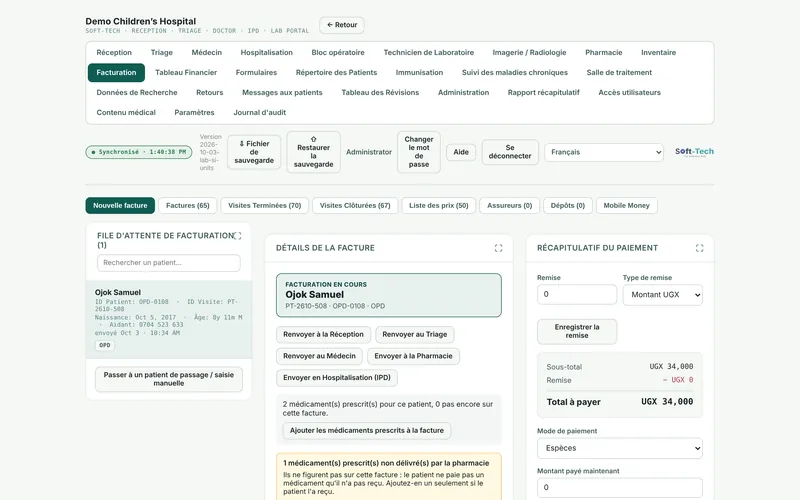This screenshot has height=500, width=800.
Task: Open the Mobile Money sub-tab
Action: click(x=627, y=206)
